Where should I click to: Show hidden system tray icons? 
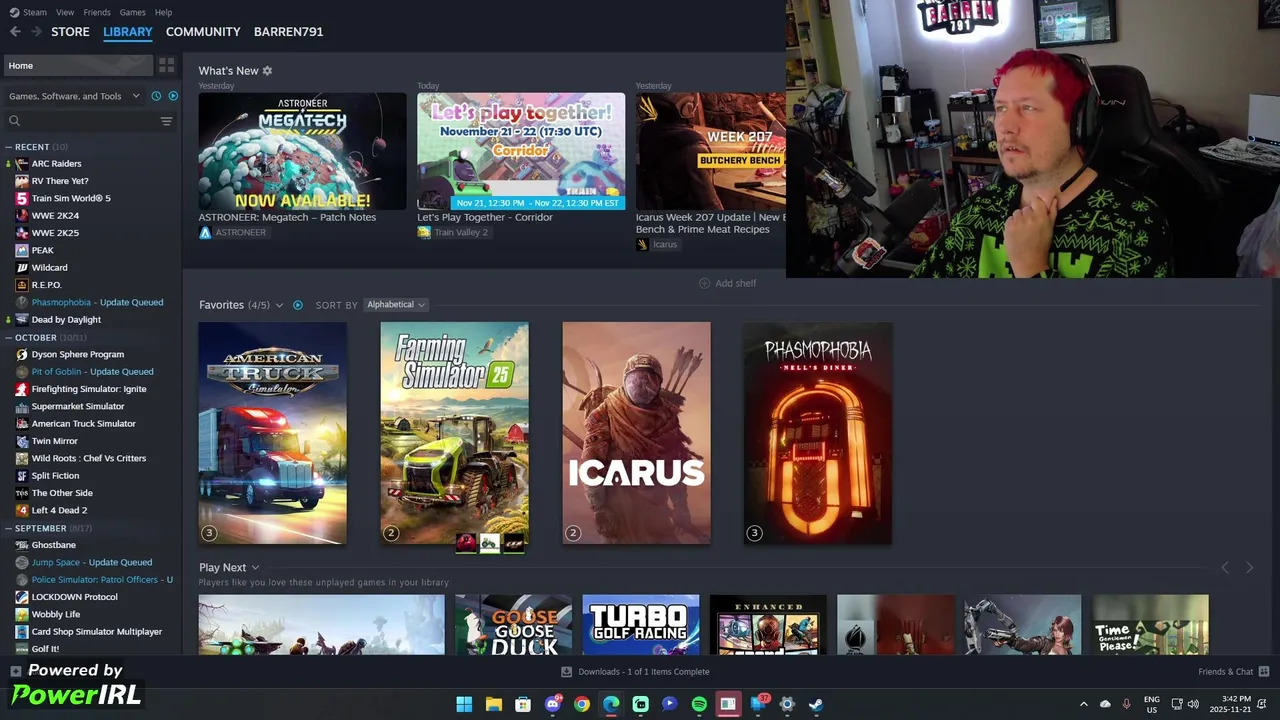[x=1083, y=704]
